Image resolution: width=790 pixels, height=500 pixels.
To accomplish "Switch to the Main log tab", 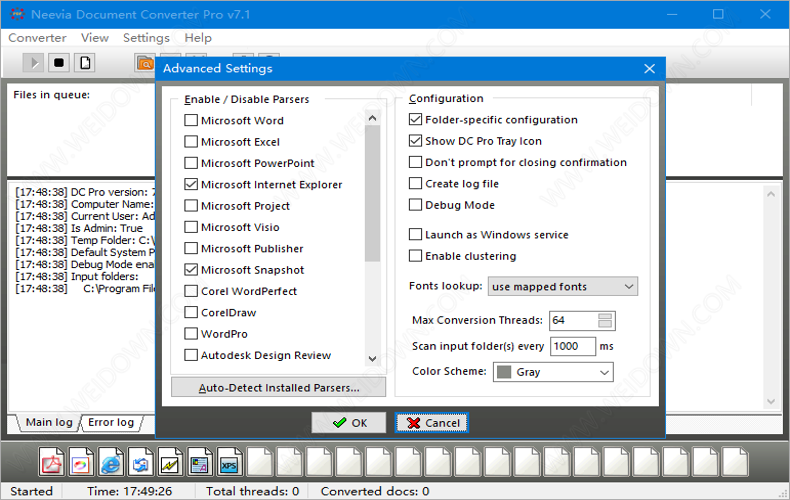I will click(49, 422).
